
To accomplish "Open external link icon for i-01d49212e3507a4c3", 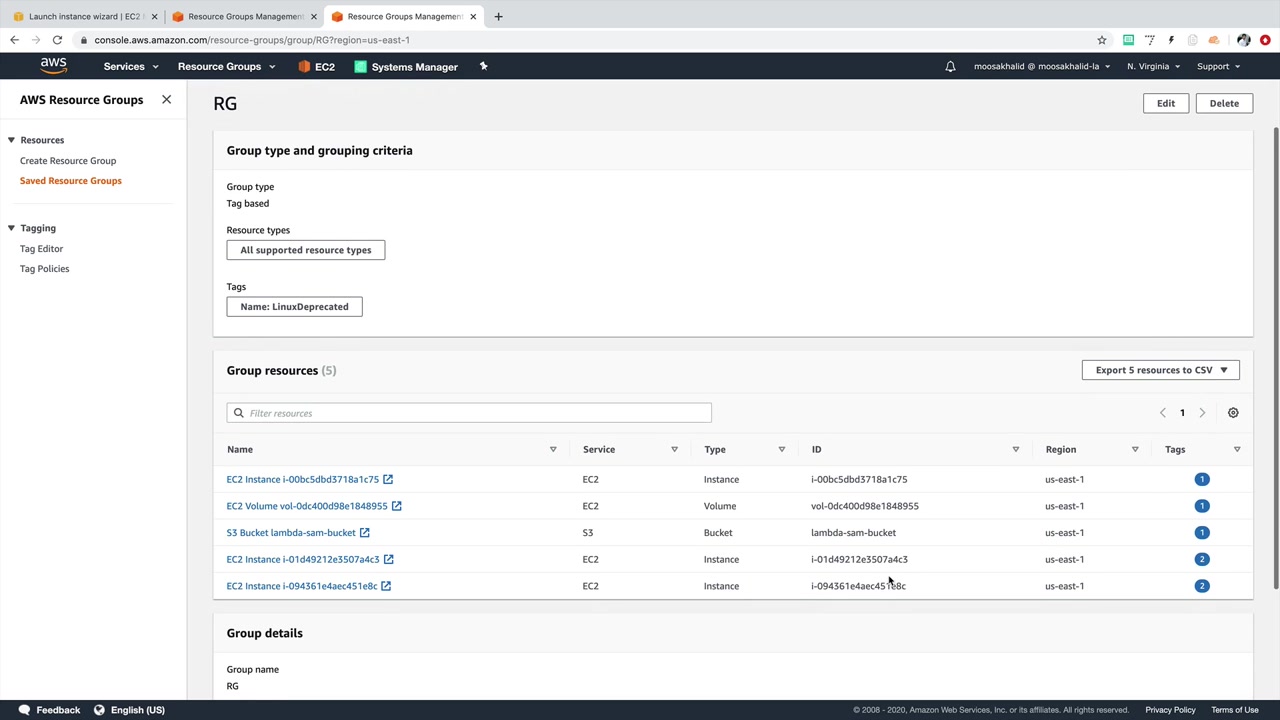I will [x=389, y=560].
